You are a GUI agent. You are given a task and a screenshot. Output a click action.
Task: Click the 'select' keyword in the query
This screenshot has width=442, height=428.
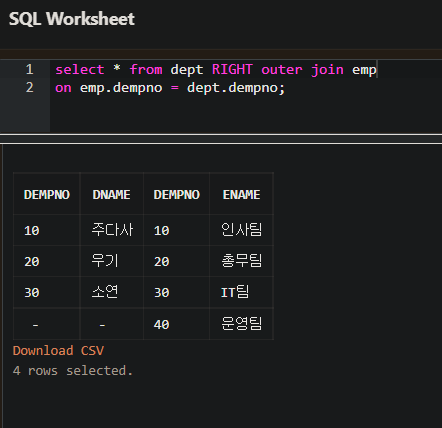tap(80, 70)
